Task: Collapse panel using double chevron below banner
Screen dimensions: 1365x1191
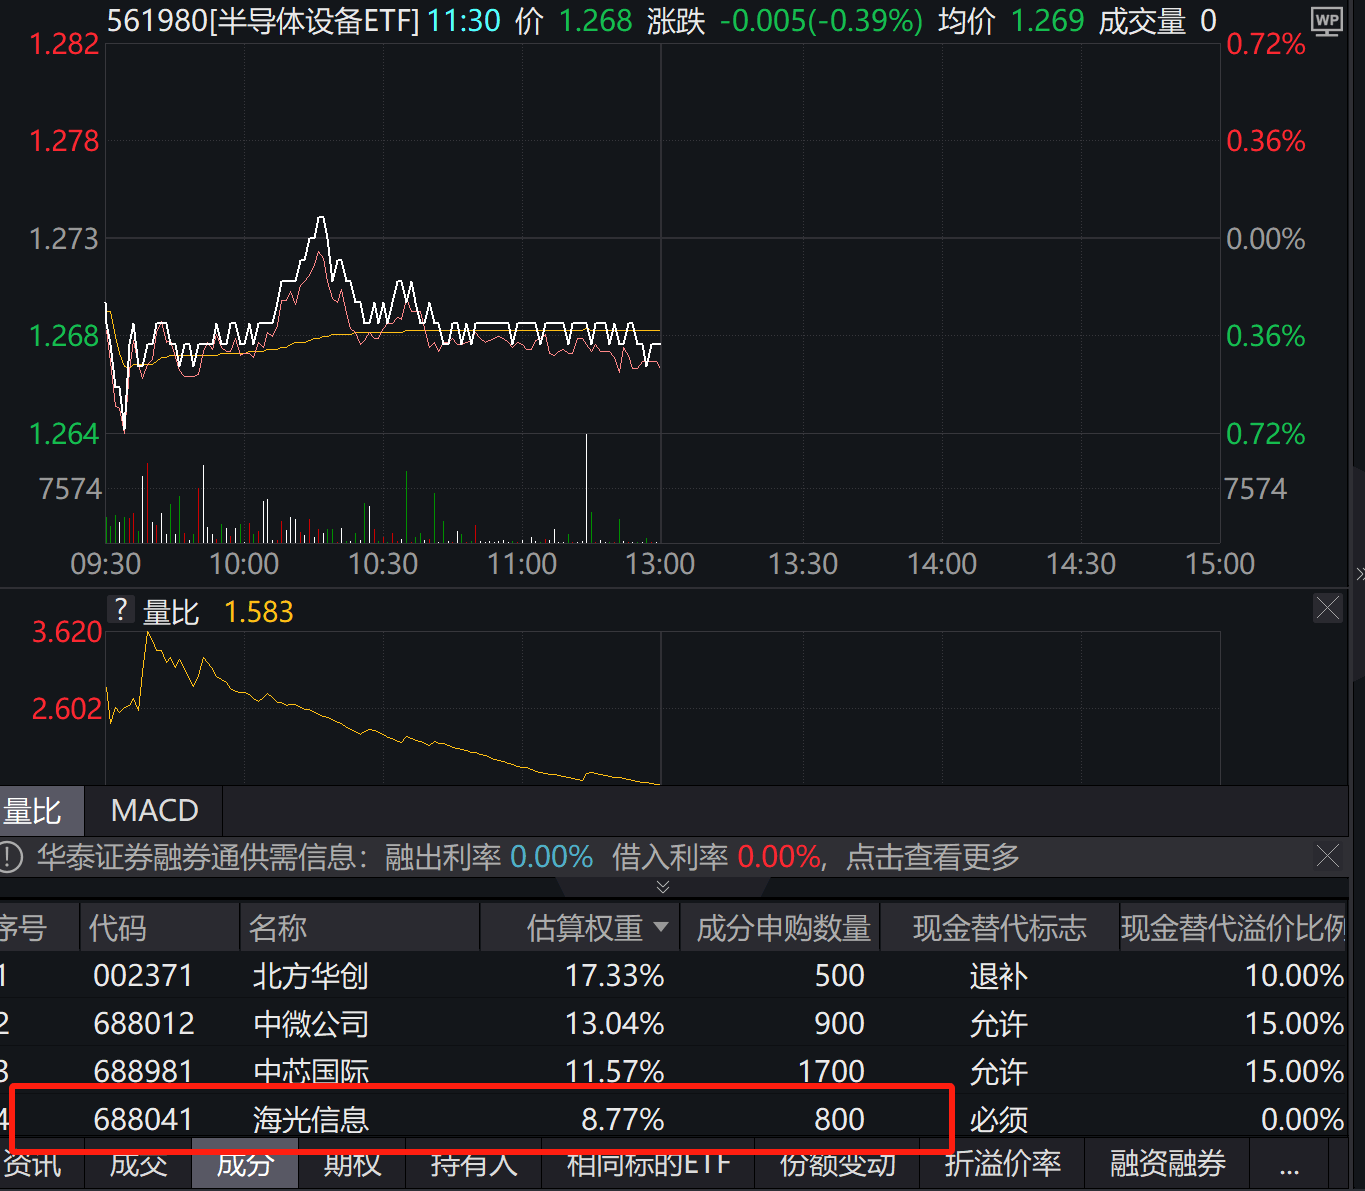Action: pos(662,887)
